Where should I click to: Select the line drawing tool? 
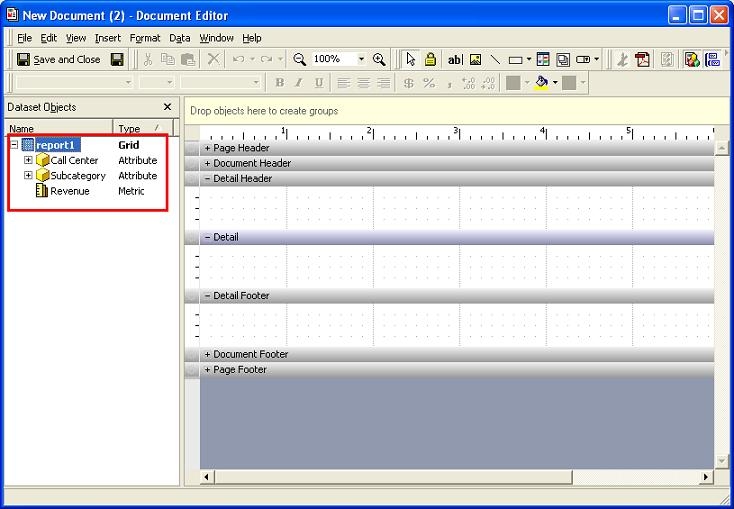[495, 60]
